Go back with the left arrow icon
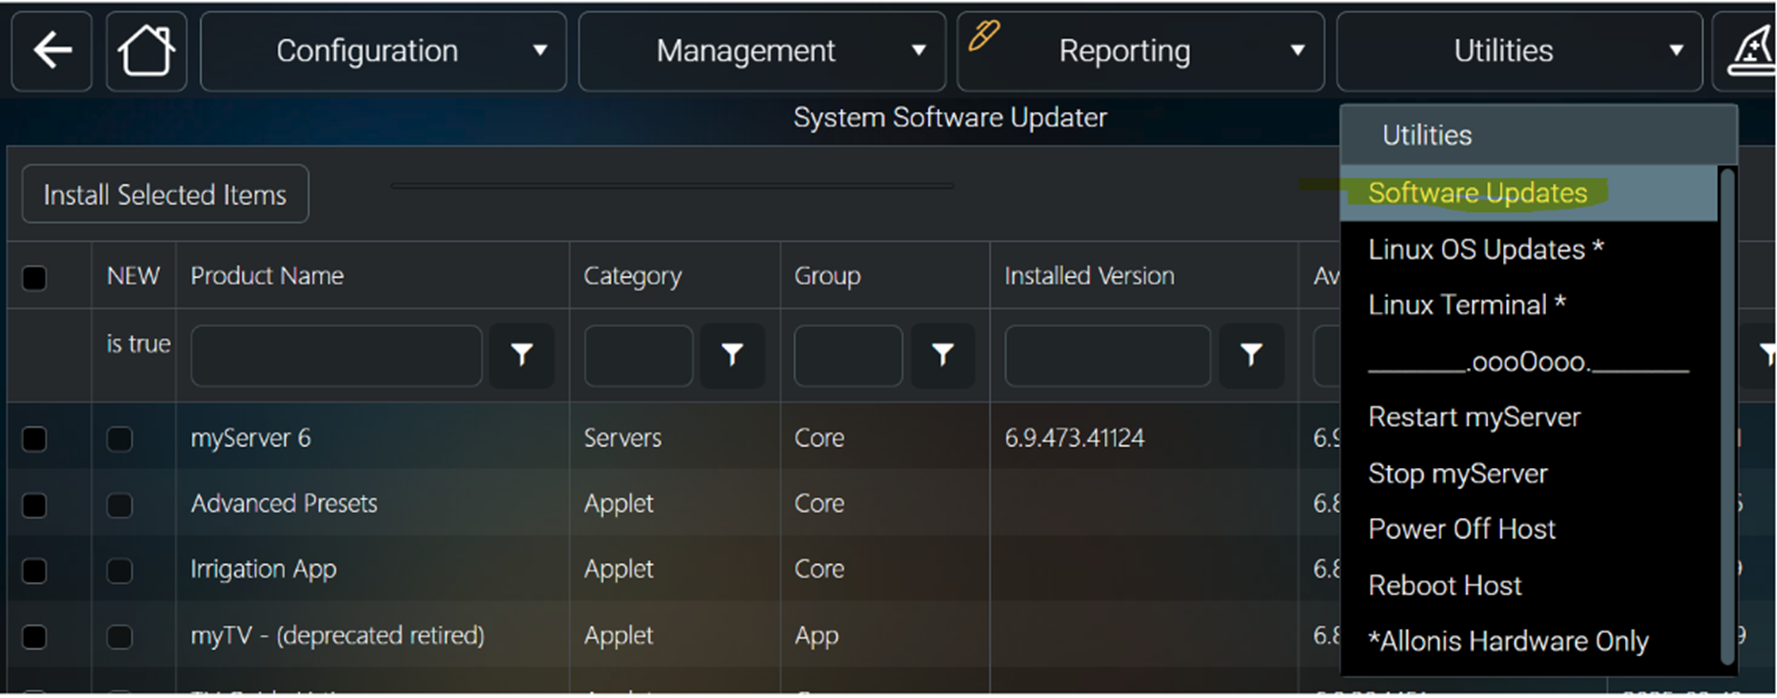 (x=52, y=50)
